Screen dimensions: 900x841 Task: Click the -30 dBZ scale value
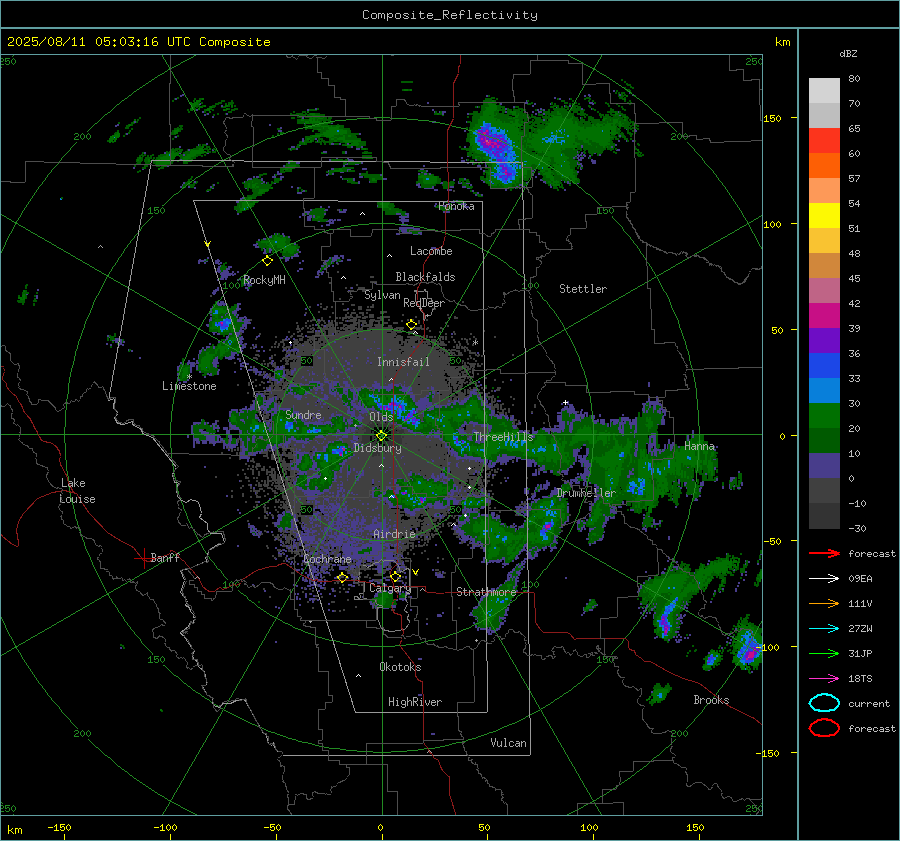pyautogui.click(x=858, y=529)
